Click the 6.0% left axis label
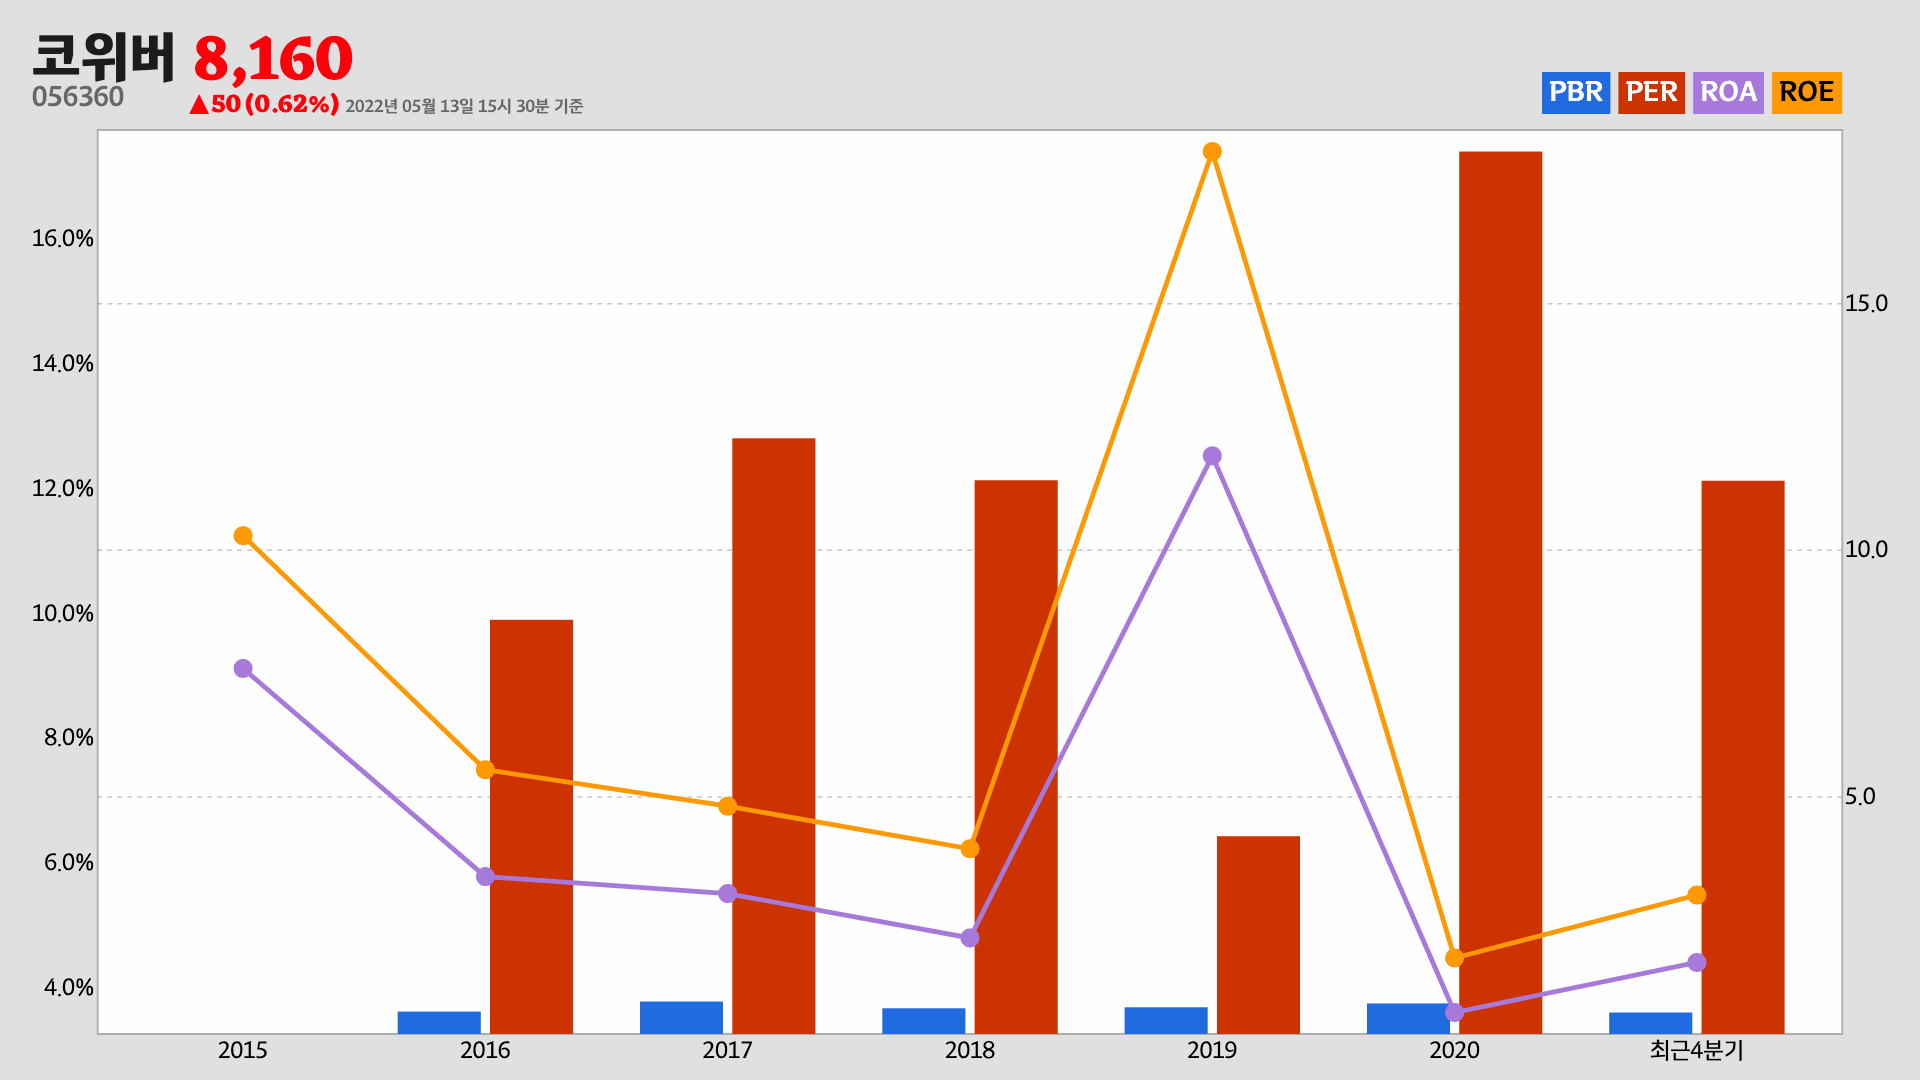The height and width of the screenshot is (1080, 1920). coord(69,863)
